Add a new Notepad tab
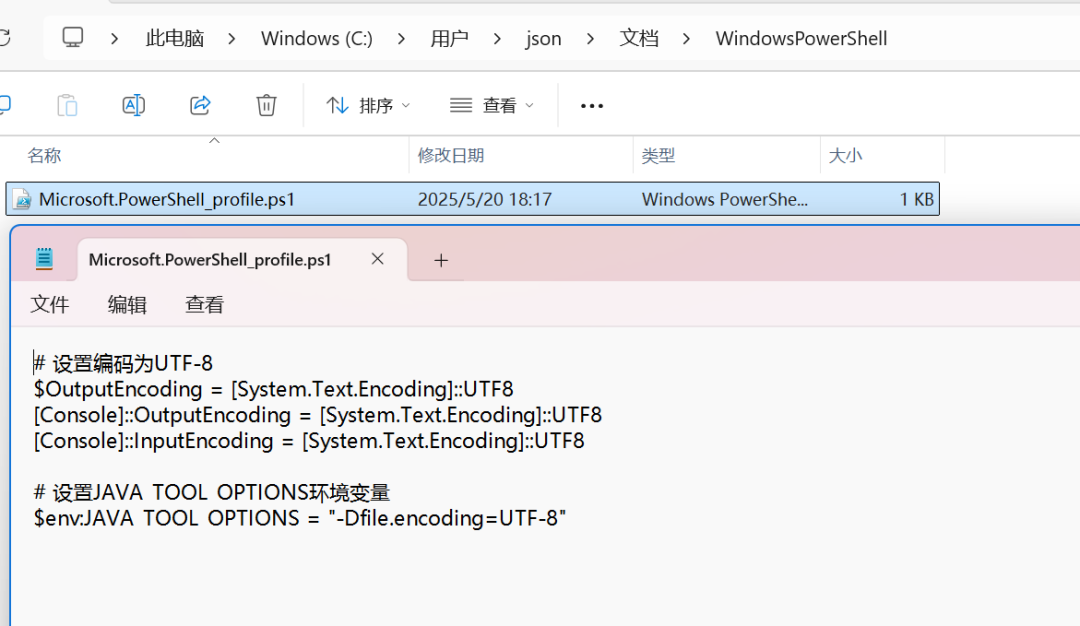Screen dimensions: 1080x626 coord(441,260)
